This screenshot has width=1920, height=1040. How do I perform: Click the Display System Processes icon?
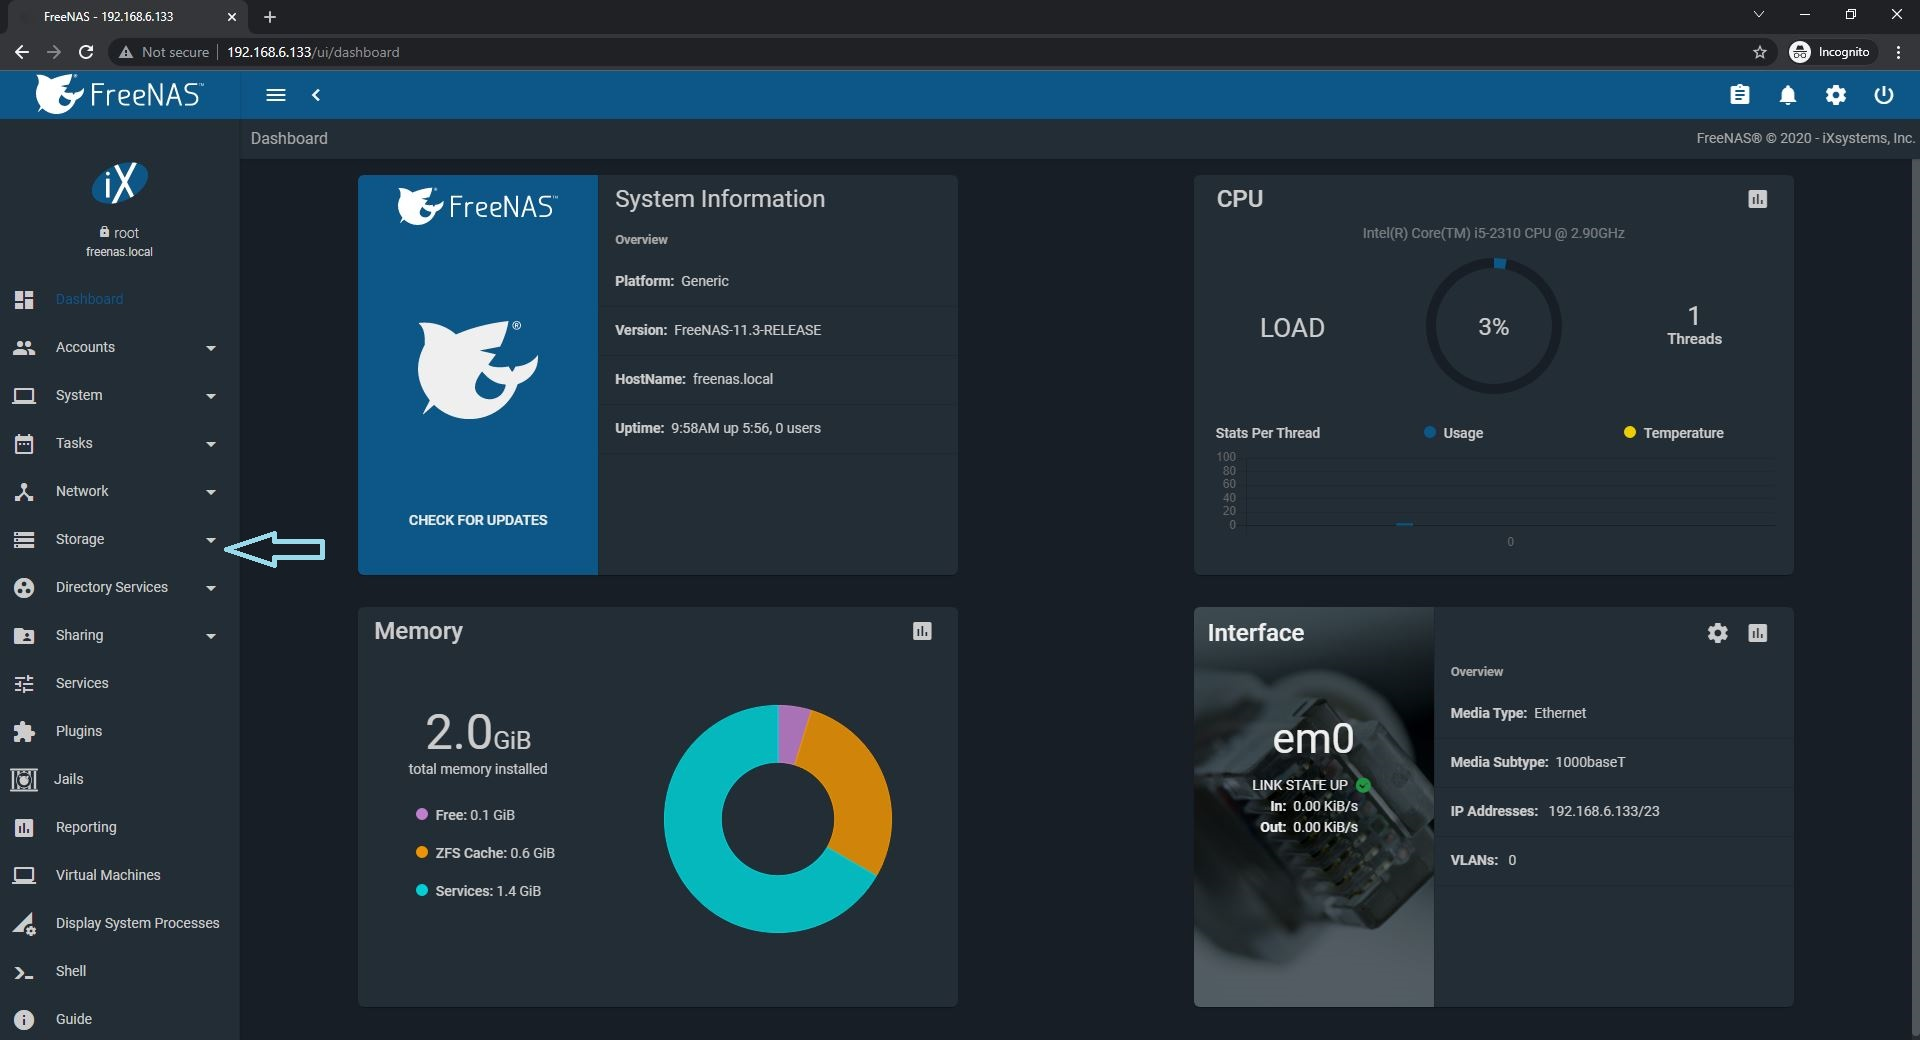[x=24, y=923]
